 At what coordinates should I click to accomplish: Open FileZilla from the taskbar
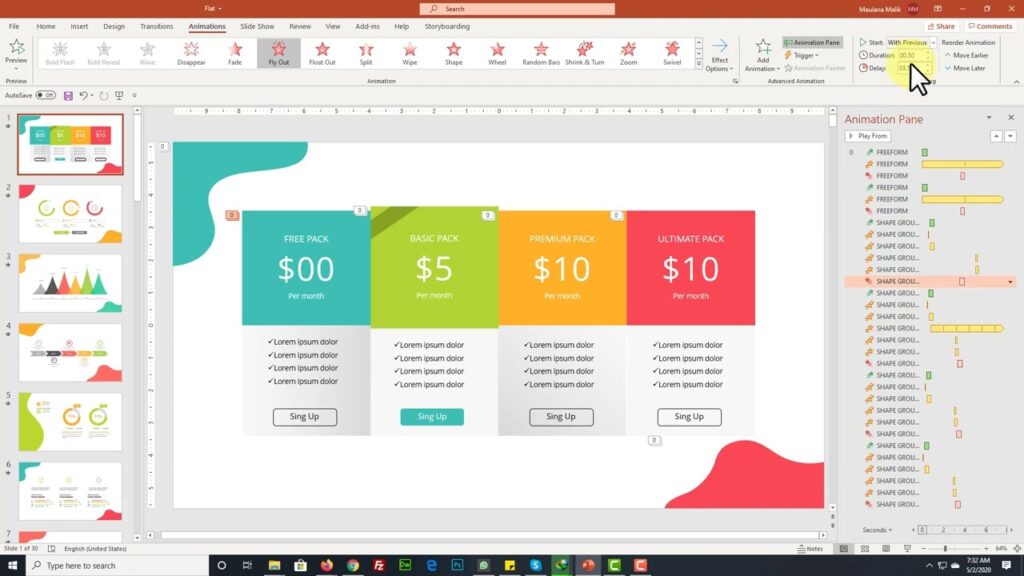[x=379, y=565]
